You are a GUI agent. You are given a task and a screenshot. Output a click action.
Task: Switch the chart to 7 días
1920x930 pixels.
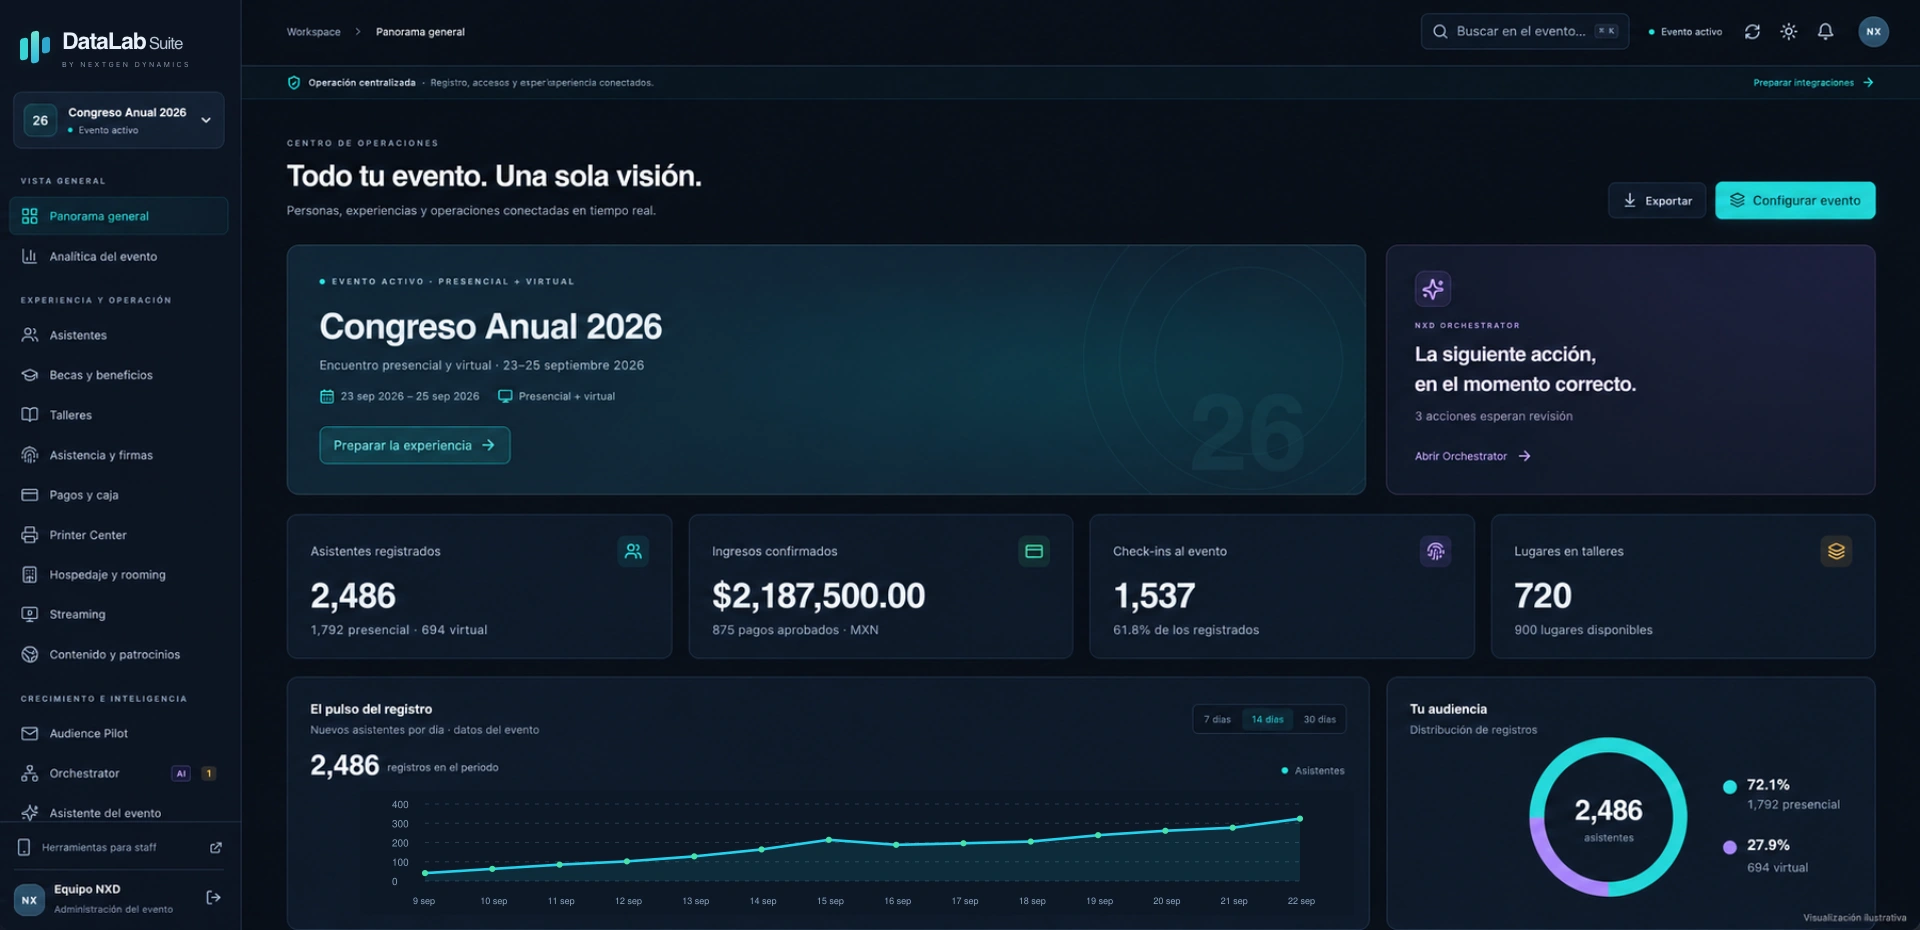(x=1217, y=719)
